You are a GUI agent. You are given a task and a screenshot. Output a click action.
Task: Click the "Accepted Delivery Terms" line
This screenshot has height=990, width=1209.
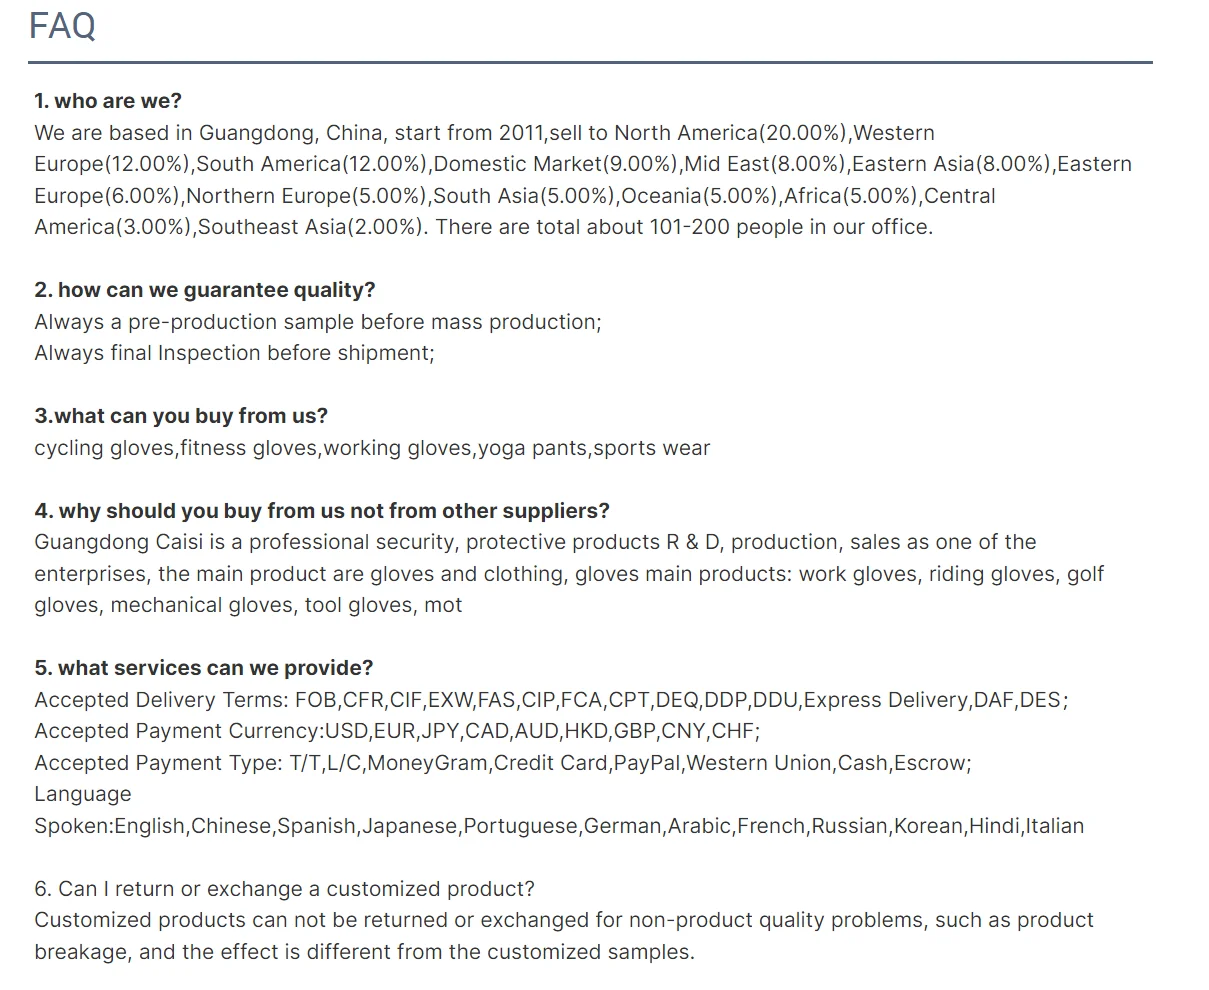click(x=551, y=700)
